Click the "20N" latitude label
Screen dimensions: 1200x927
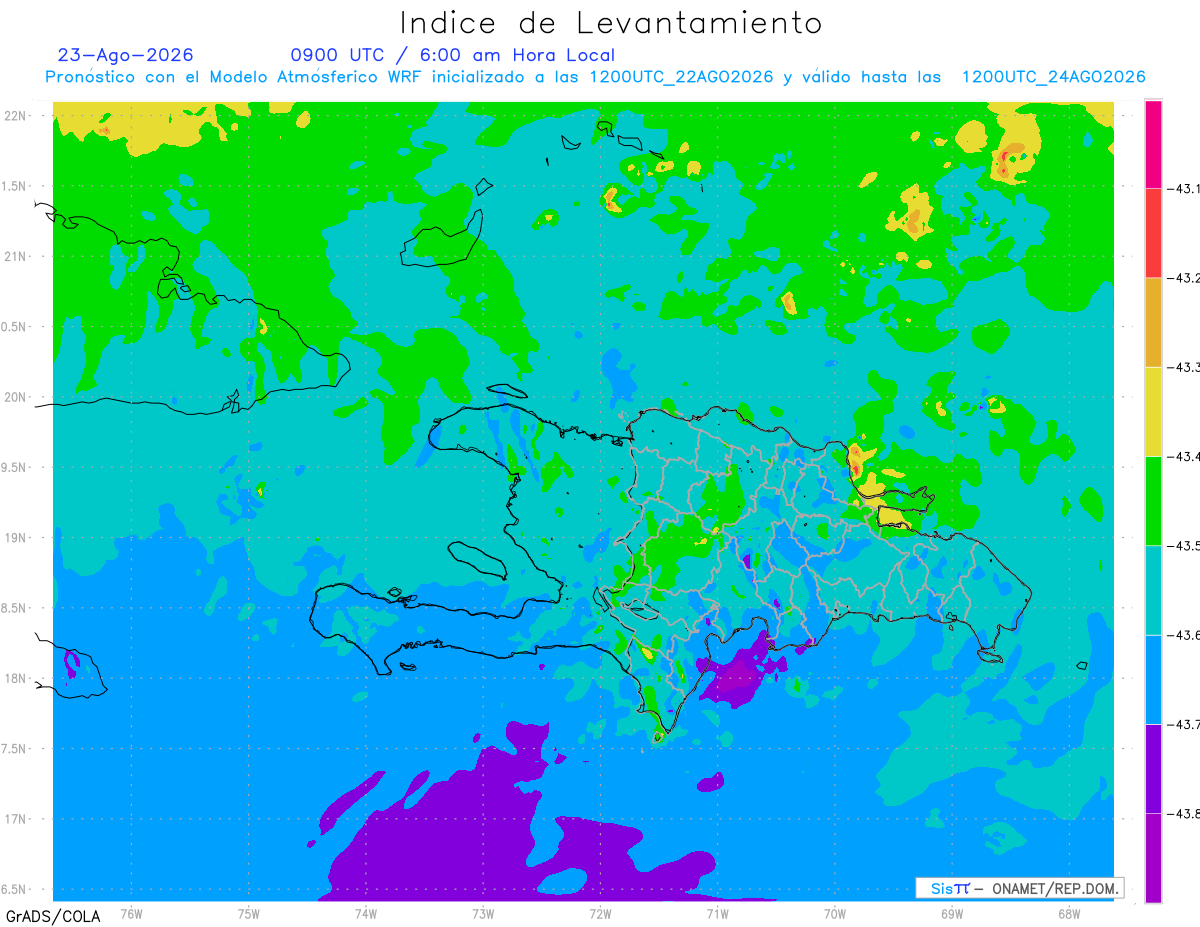click(x=16, y=397)
